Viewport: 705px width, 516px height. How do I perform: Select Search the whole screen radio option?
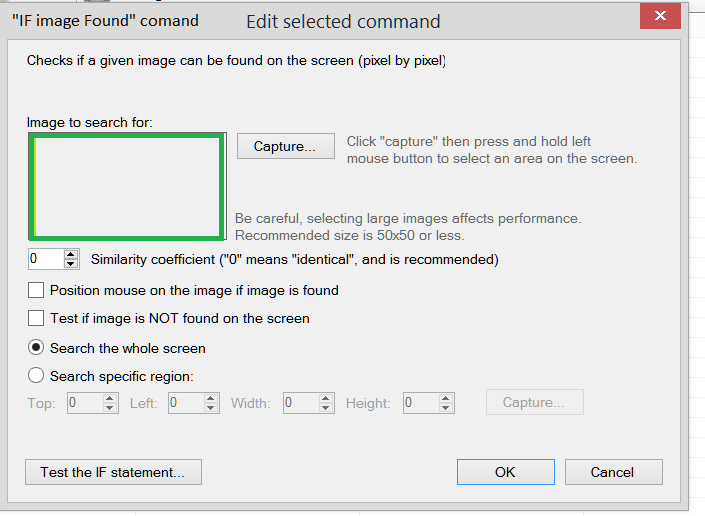tap(36, 348)
